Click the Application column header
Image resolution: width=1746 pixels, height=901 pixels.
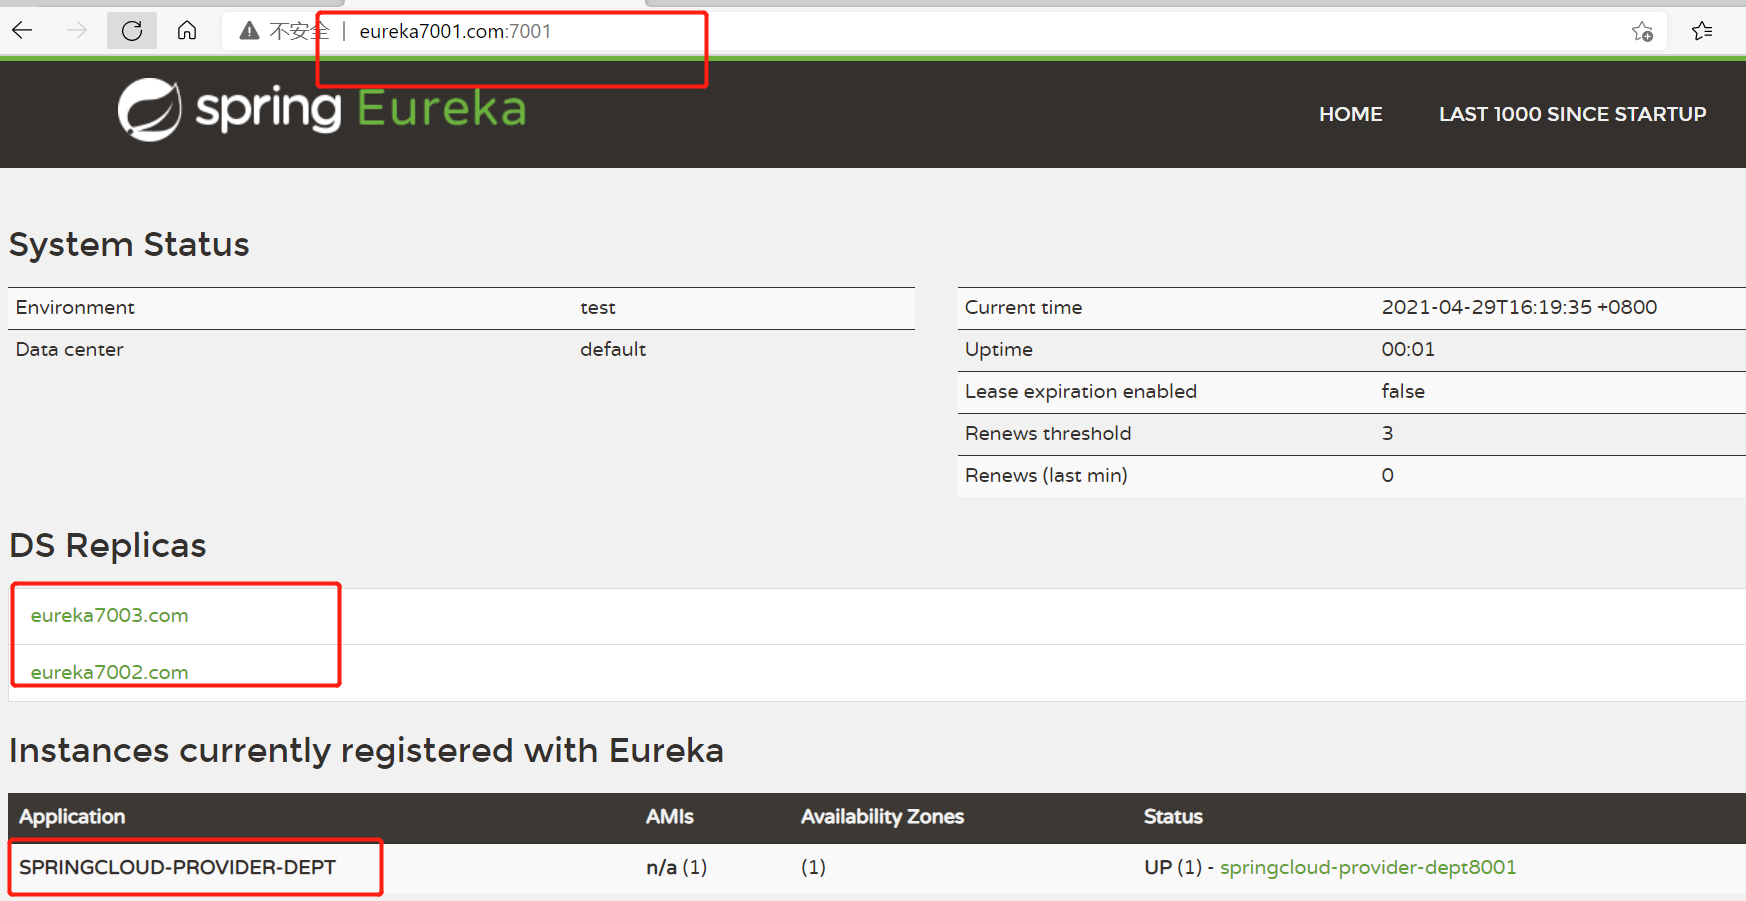point(72,816)
